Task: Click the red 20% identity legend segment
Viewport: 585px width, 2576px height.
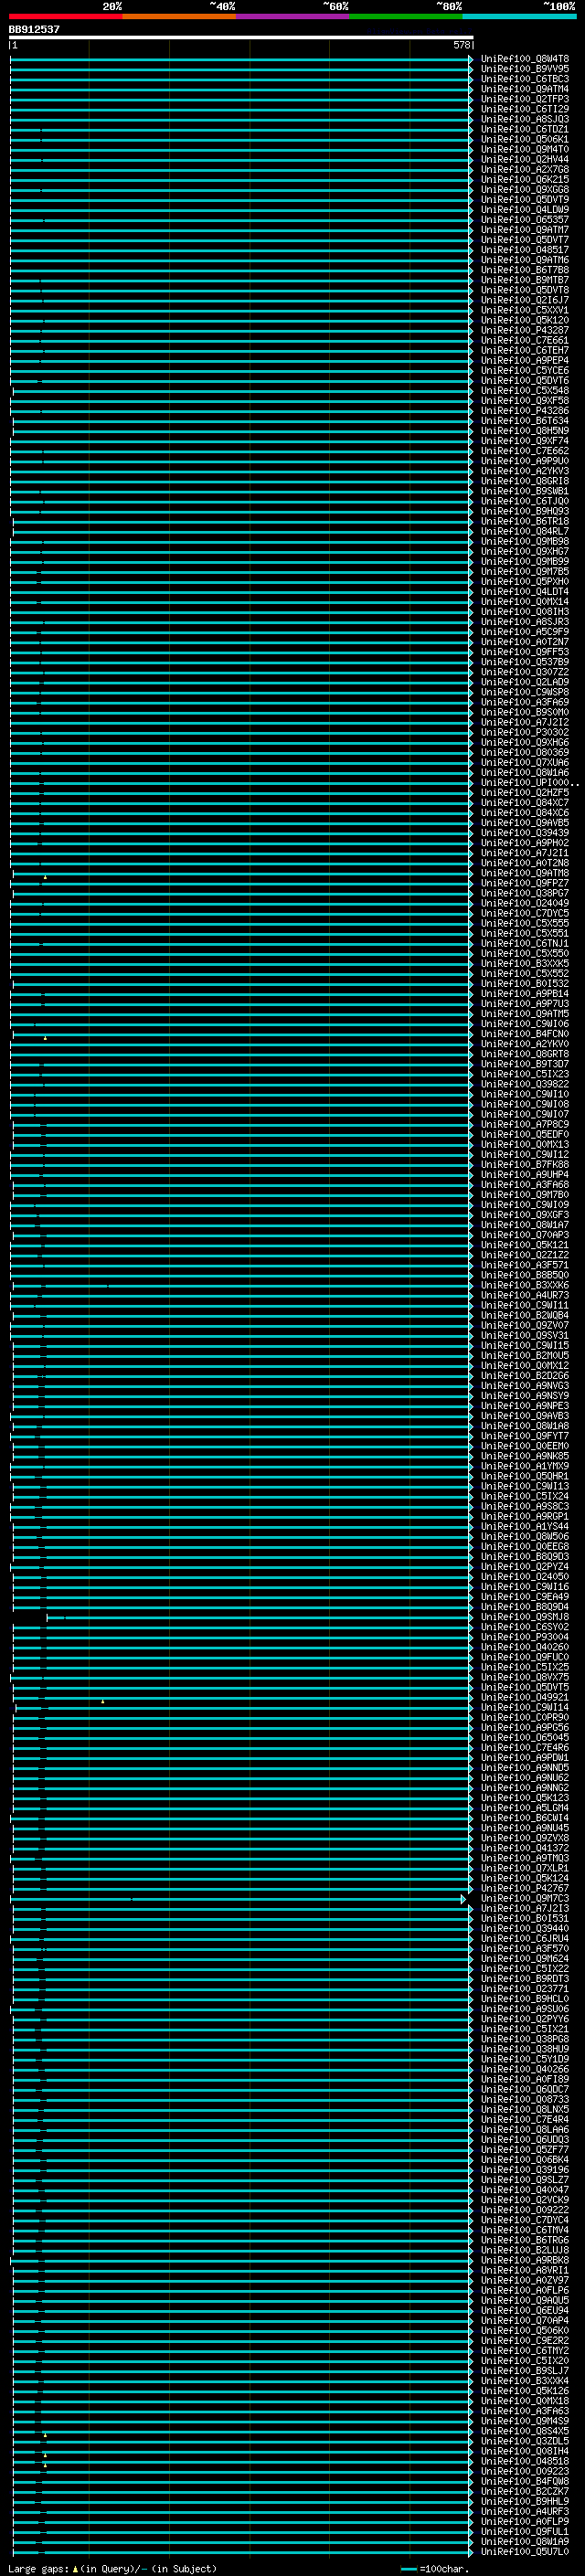Action: [65, 16]
